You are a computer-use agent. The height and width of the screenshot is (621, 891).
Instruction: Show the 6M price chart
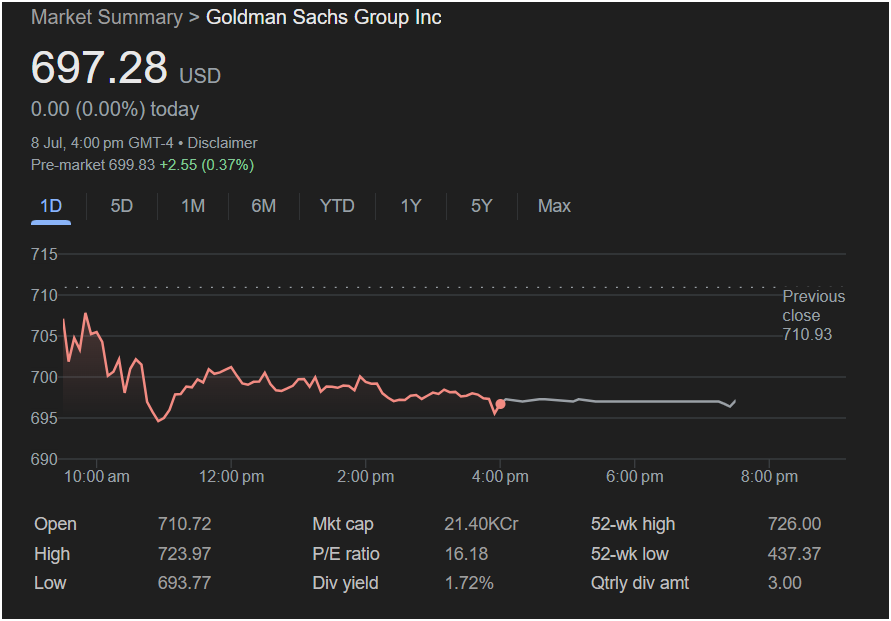pyautogui.click(x=264, y=206)
